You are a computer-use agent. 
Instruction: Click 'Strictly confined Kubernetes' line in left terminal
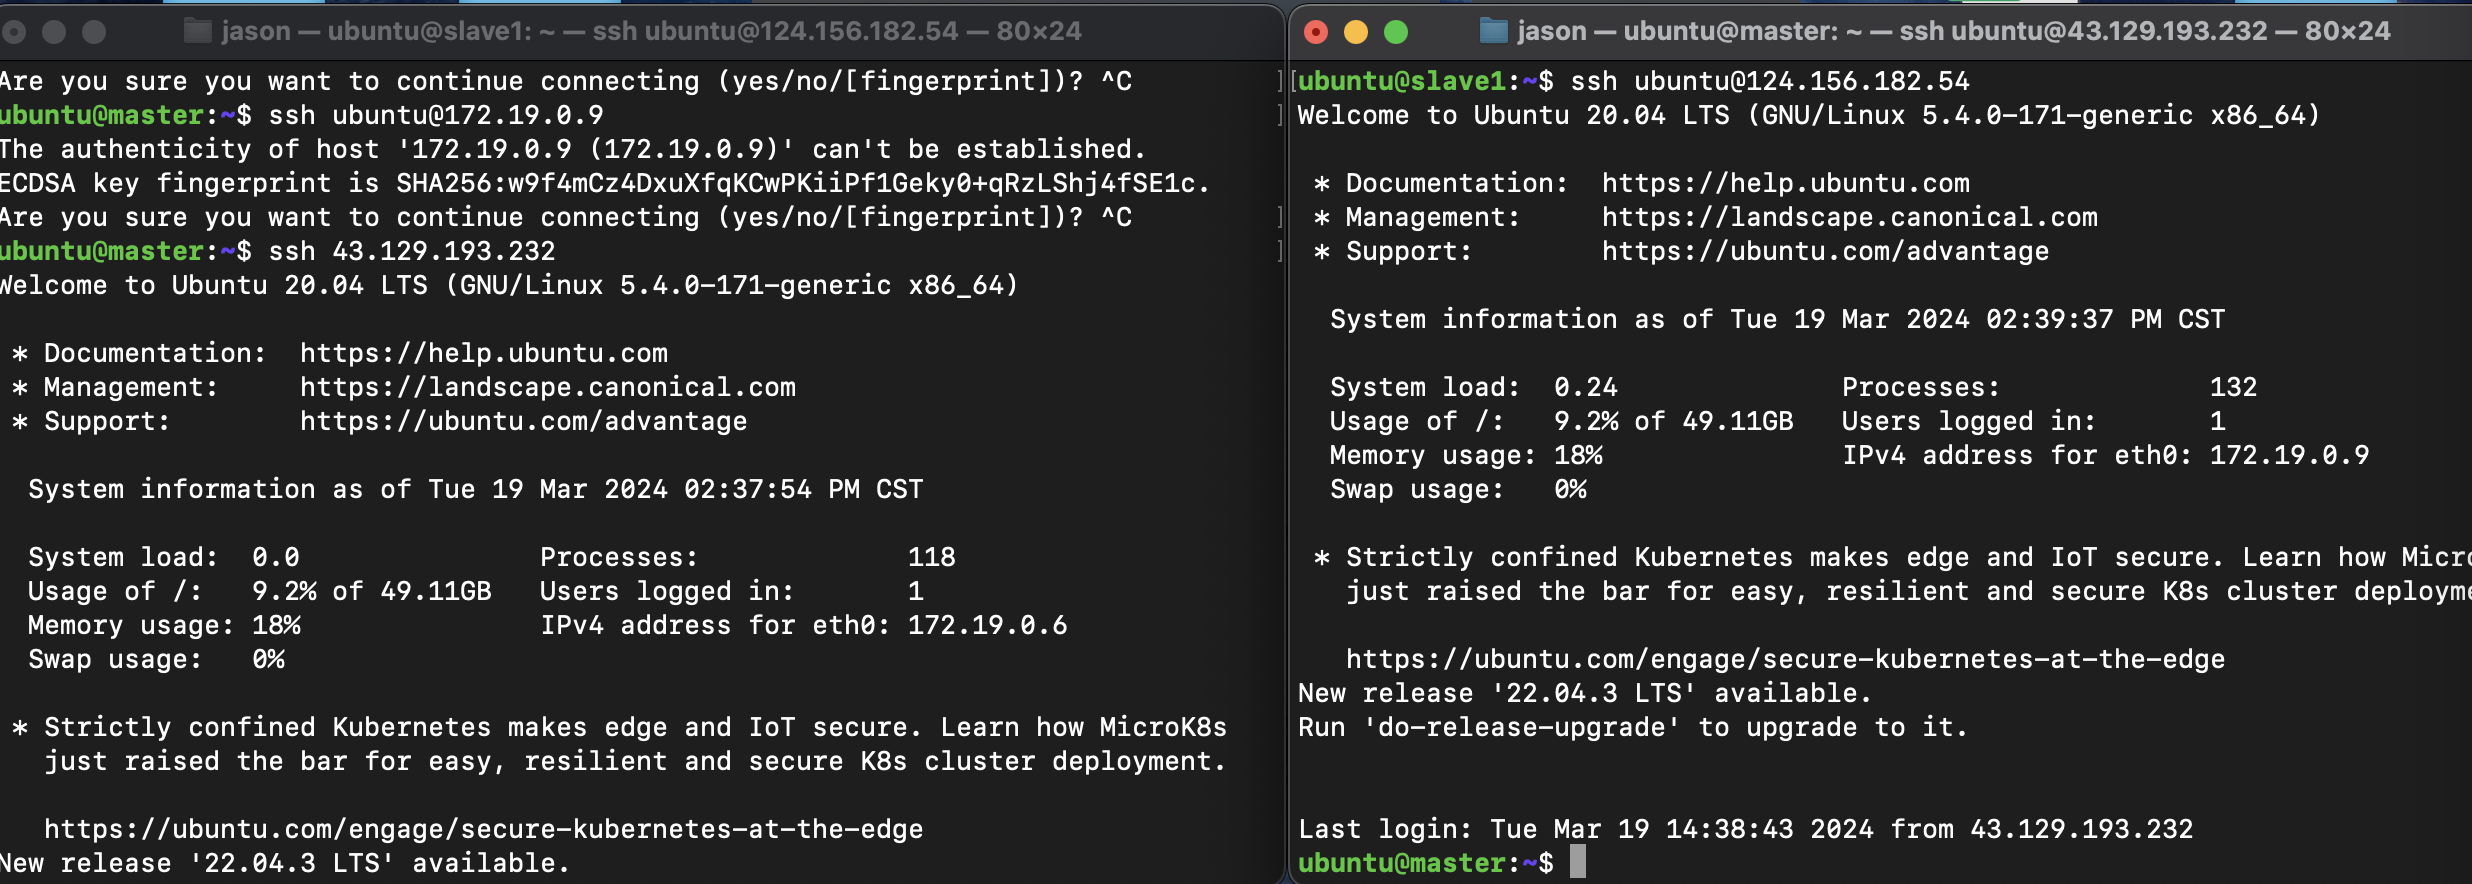click(620, 727)
